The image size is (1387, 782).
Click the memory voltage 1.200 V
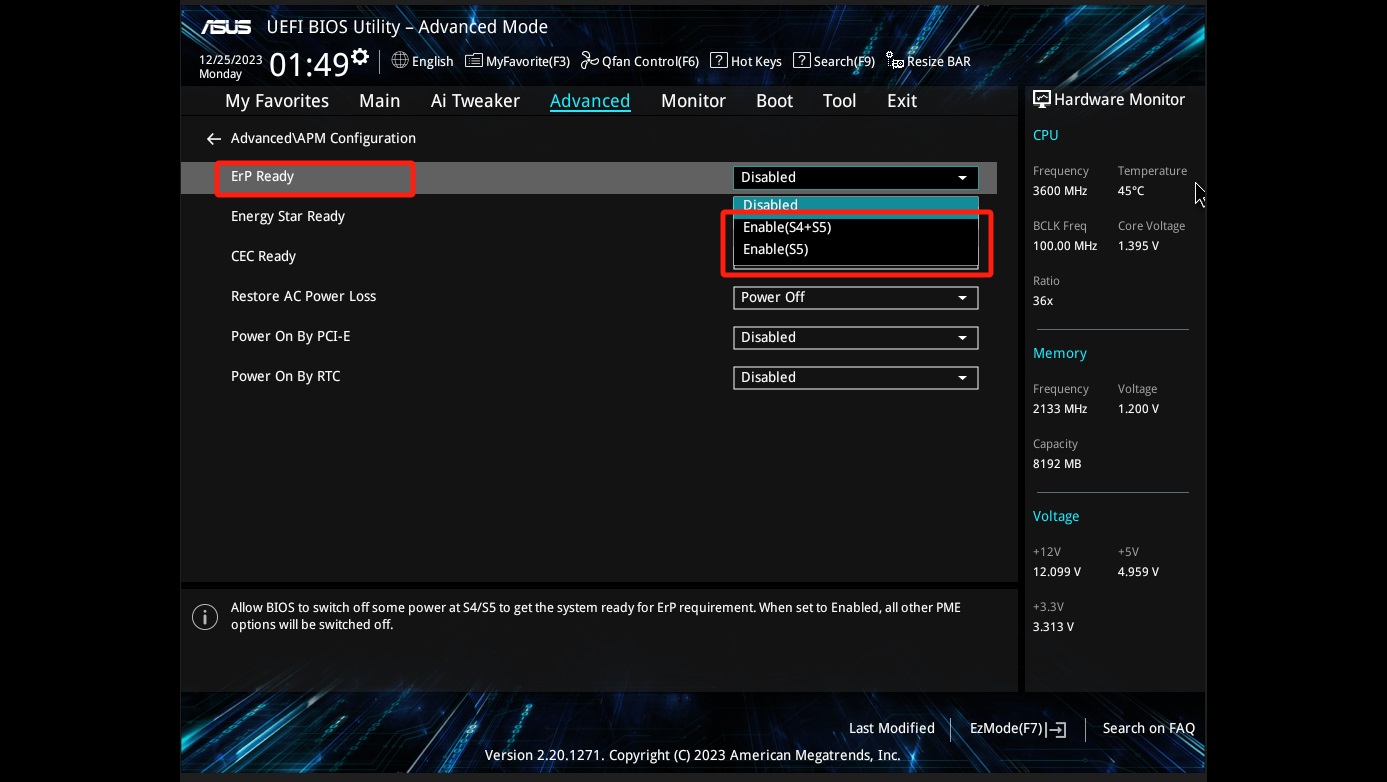(x=1139, y=408)
